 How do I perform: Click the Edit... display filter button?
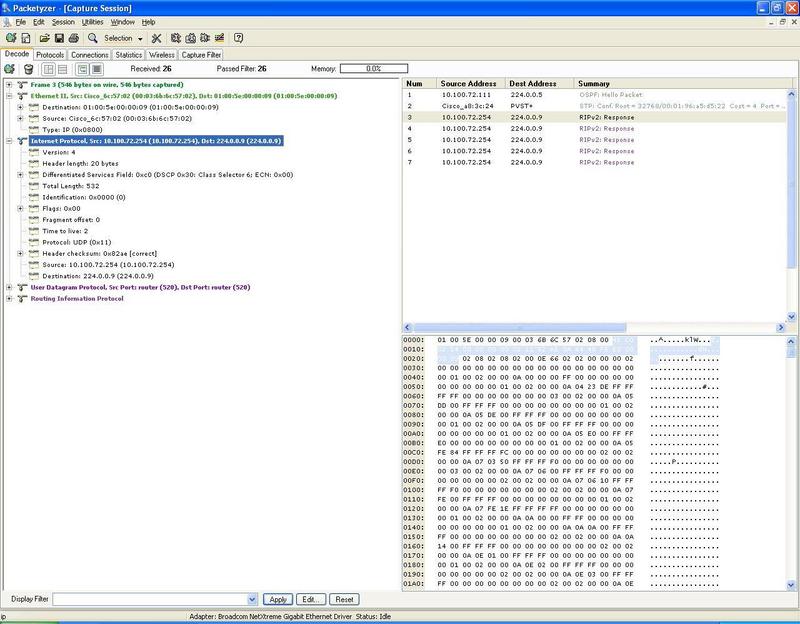pyautogui.click(x=311, y=600)
